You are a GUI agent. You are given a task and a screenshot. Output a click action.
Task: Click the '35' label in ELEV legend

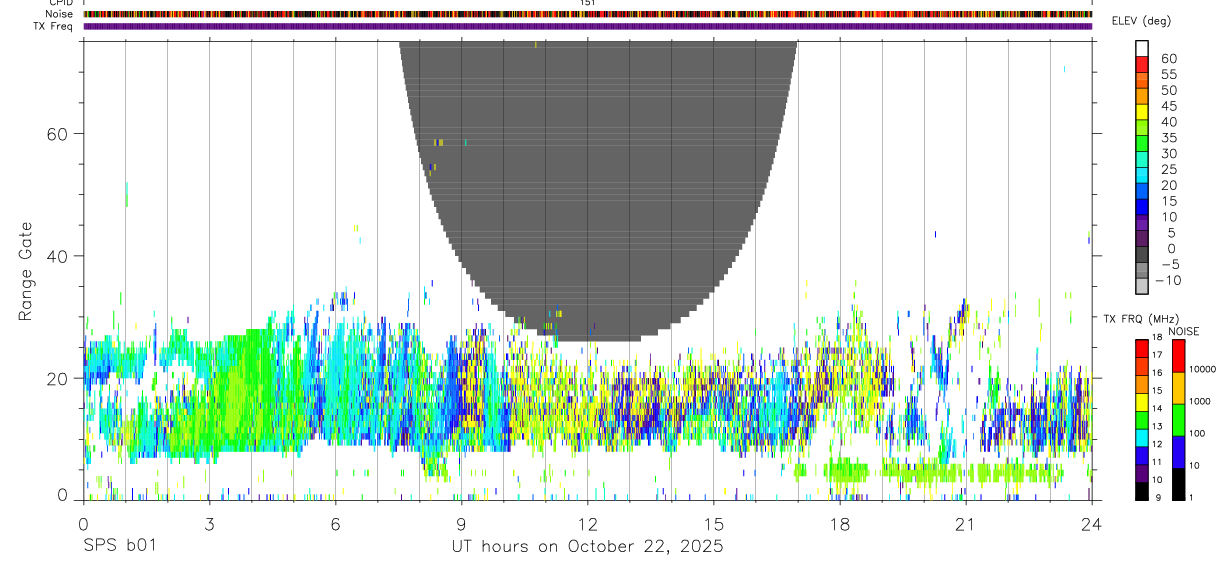tap(1168, 138)
